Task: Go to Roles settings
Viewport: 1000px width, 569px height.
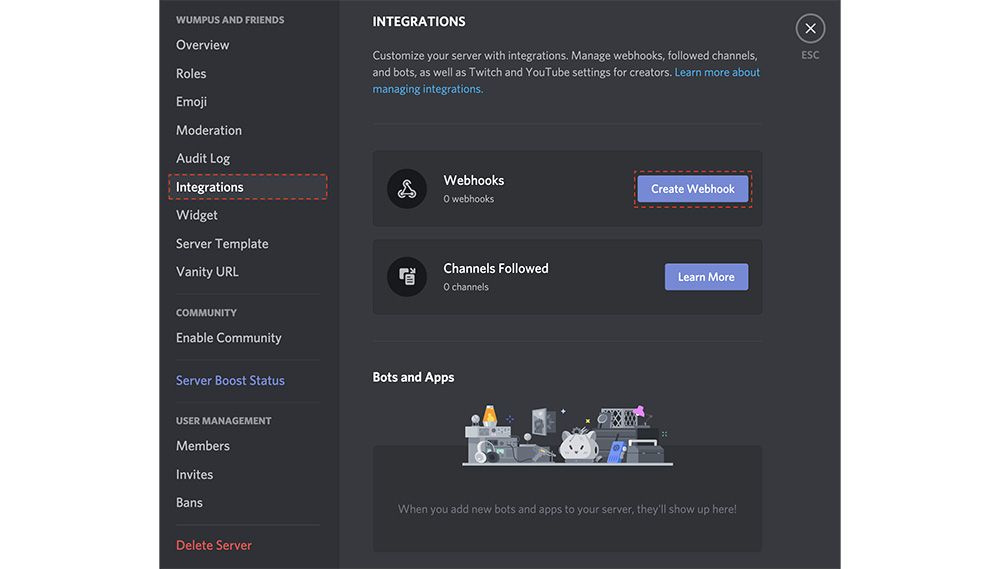Action: pos(191,73)
